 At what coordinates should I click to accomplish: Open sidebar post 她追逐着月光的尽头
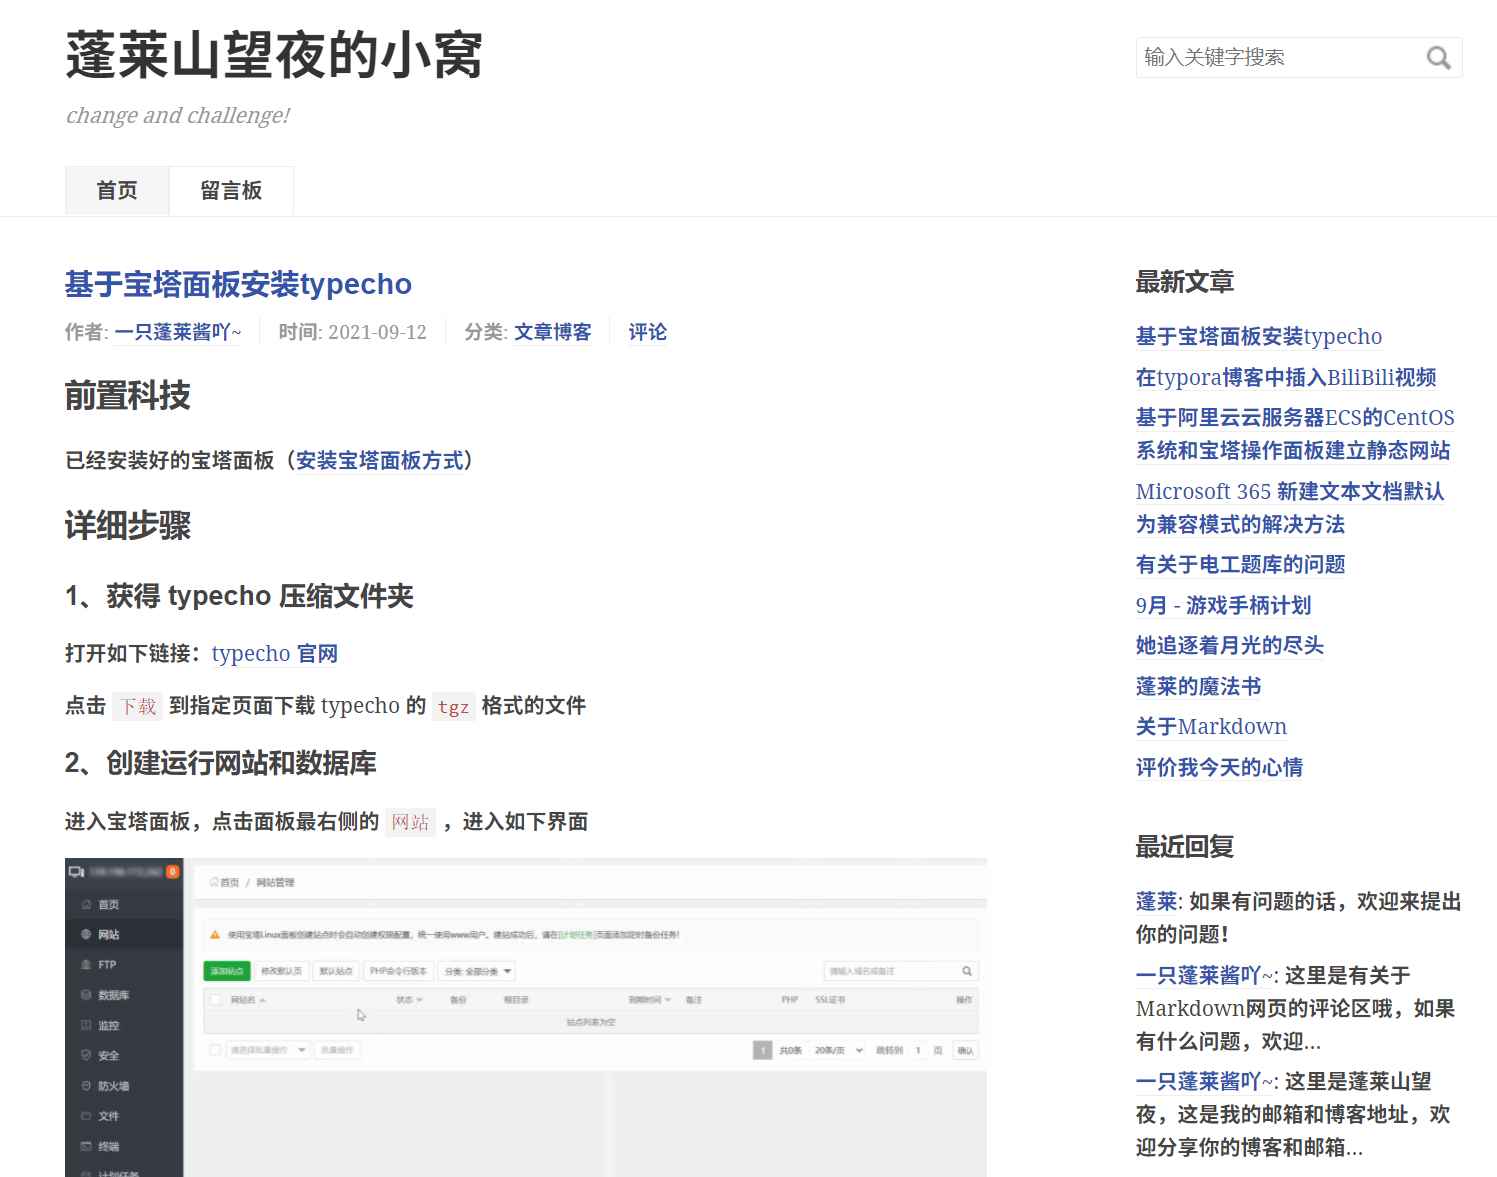(x=1229, y=645)
